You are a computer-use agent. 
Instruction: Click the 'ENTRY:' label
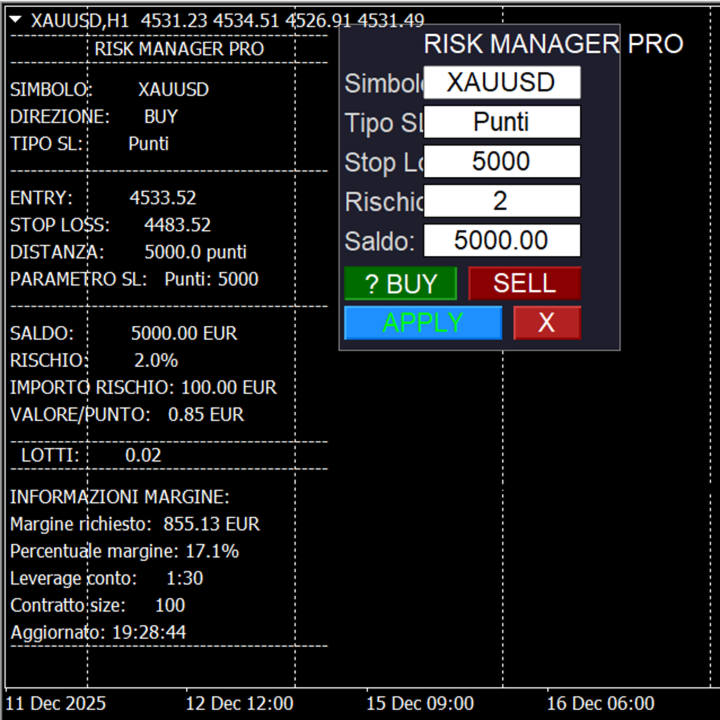[41, 198]
